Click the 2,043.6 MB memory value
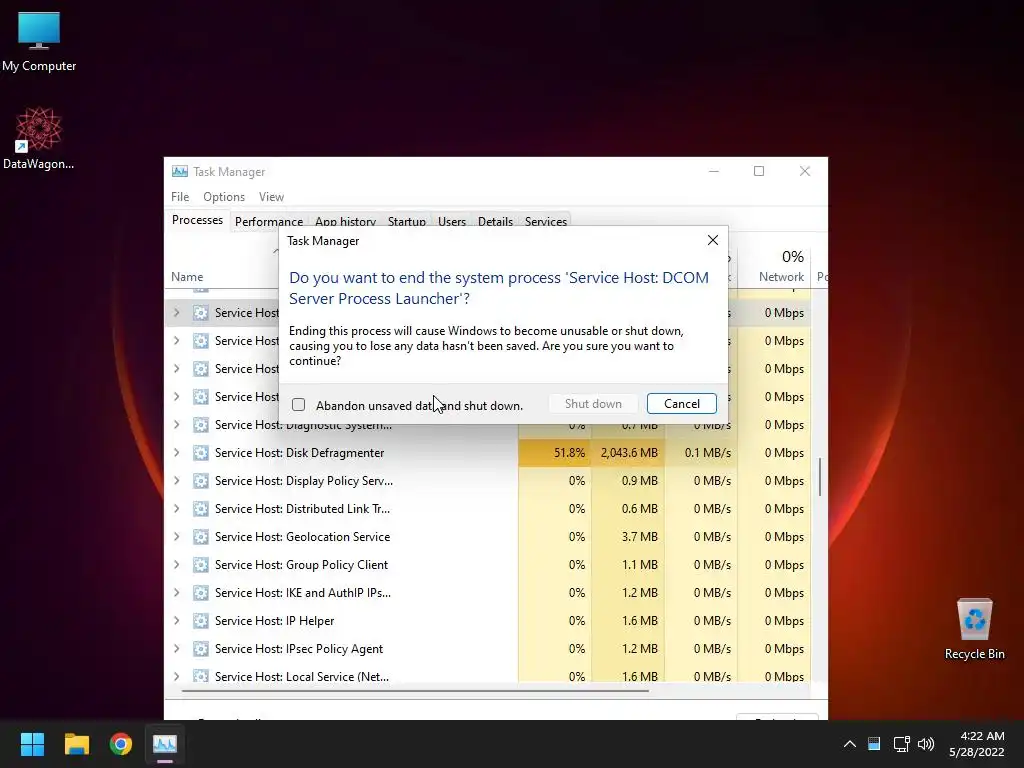The width and height of the screenshot is (1024, 768). tap(629, 453)
